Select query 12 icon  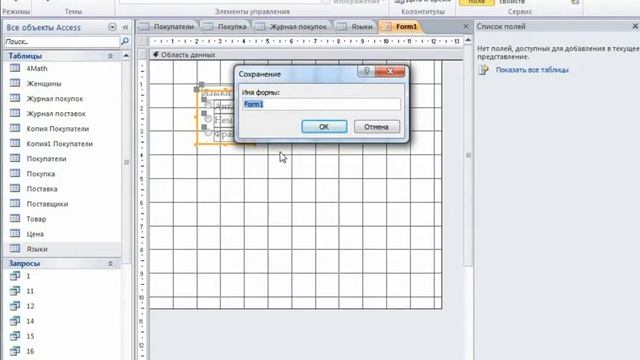coord(15,306)
